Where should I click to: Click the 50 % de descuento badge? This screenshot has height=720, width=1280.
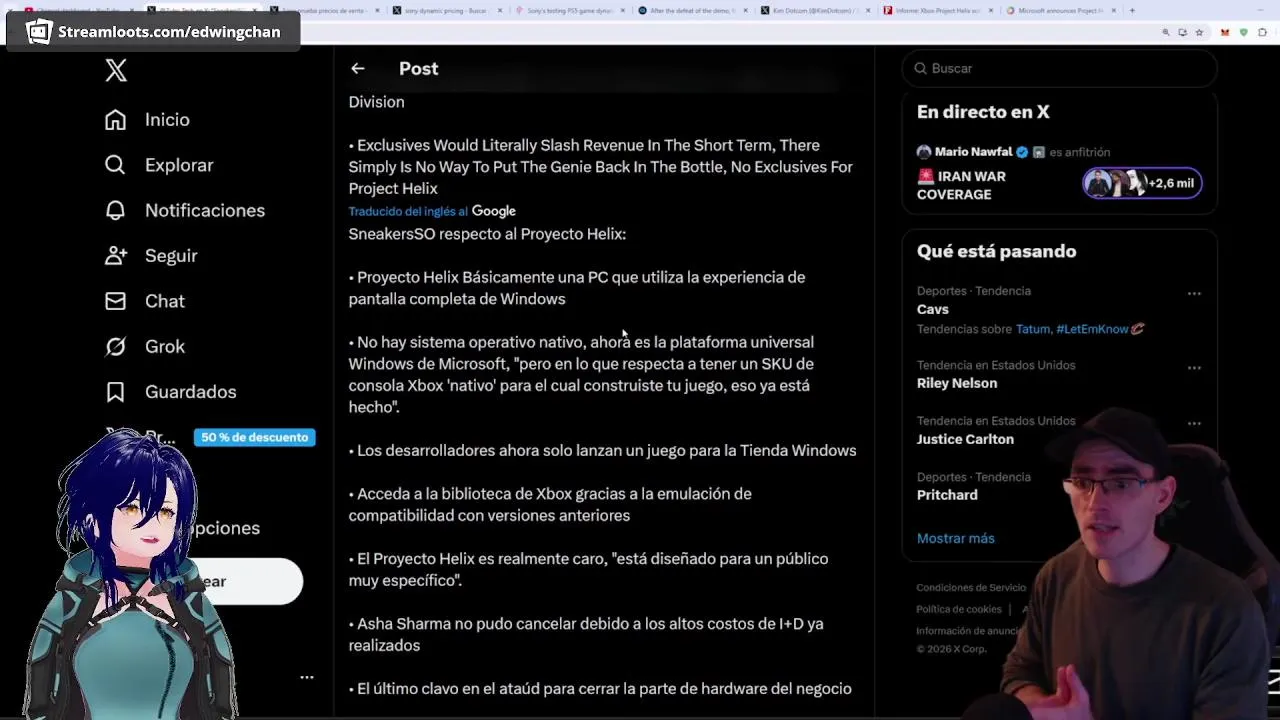(x=255, y=437)
